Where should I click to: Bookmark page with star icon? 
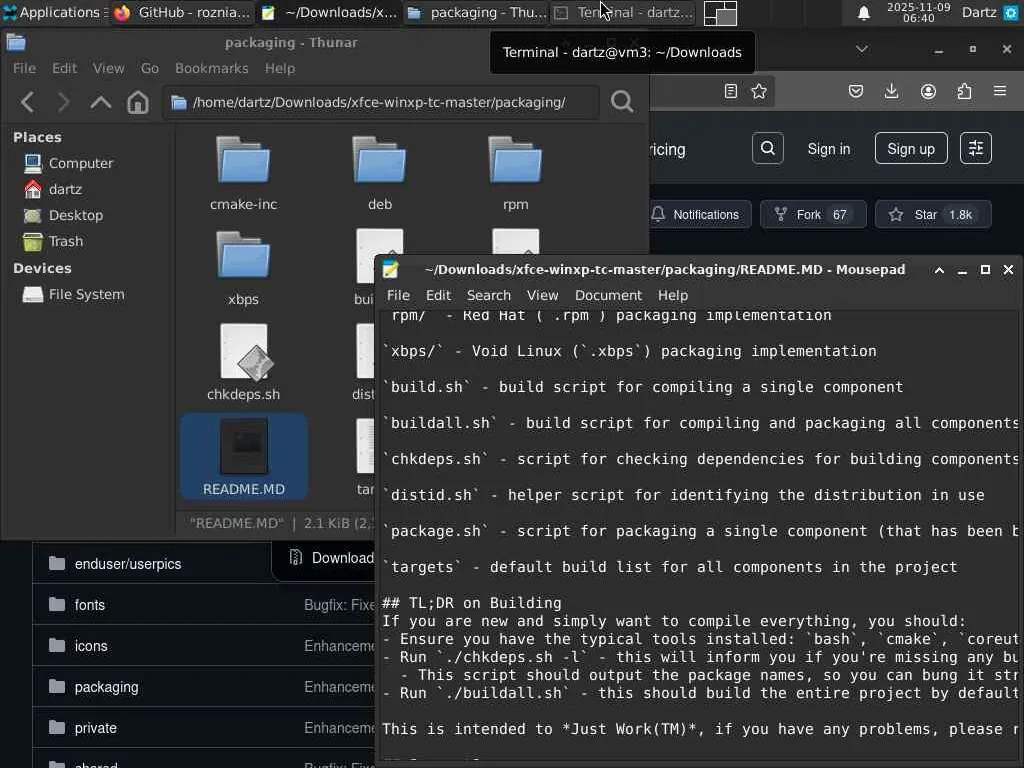(759, 91)
